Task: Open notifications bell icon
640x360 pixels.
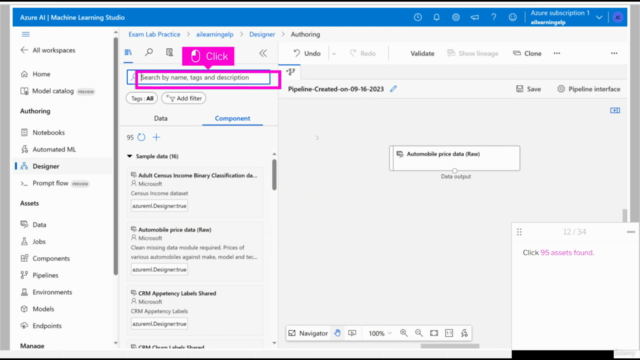Action: click(436, 18)
